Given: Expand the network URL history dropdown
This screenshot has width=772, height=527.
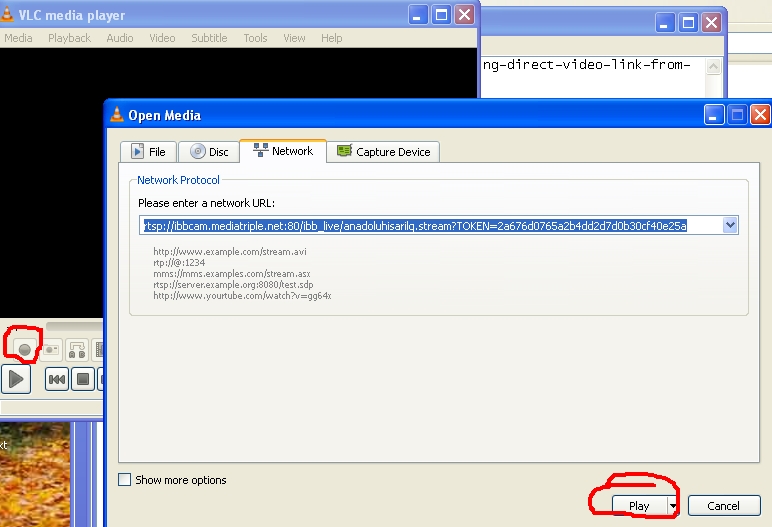Looking at the screenshot, I should coord(730,225).
